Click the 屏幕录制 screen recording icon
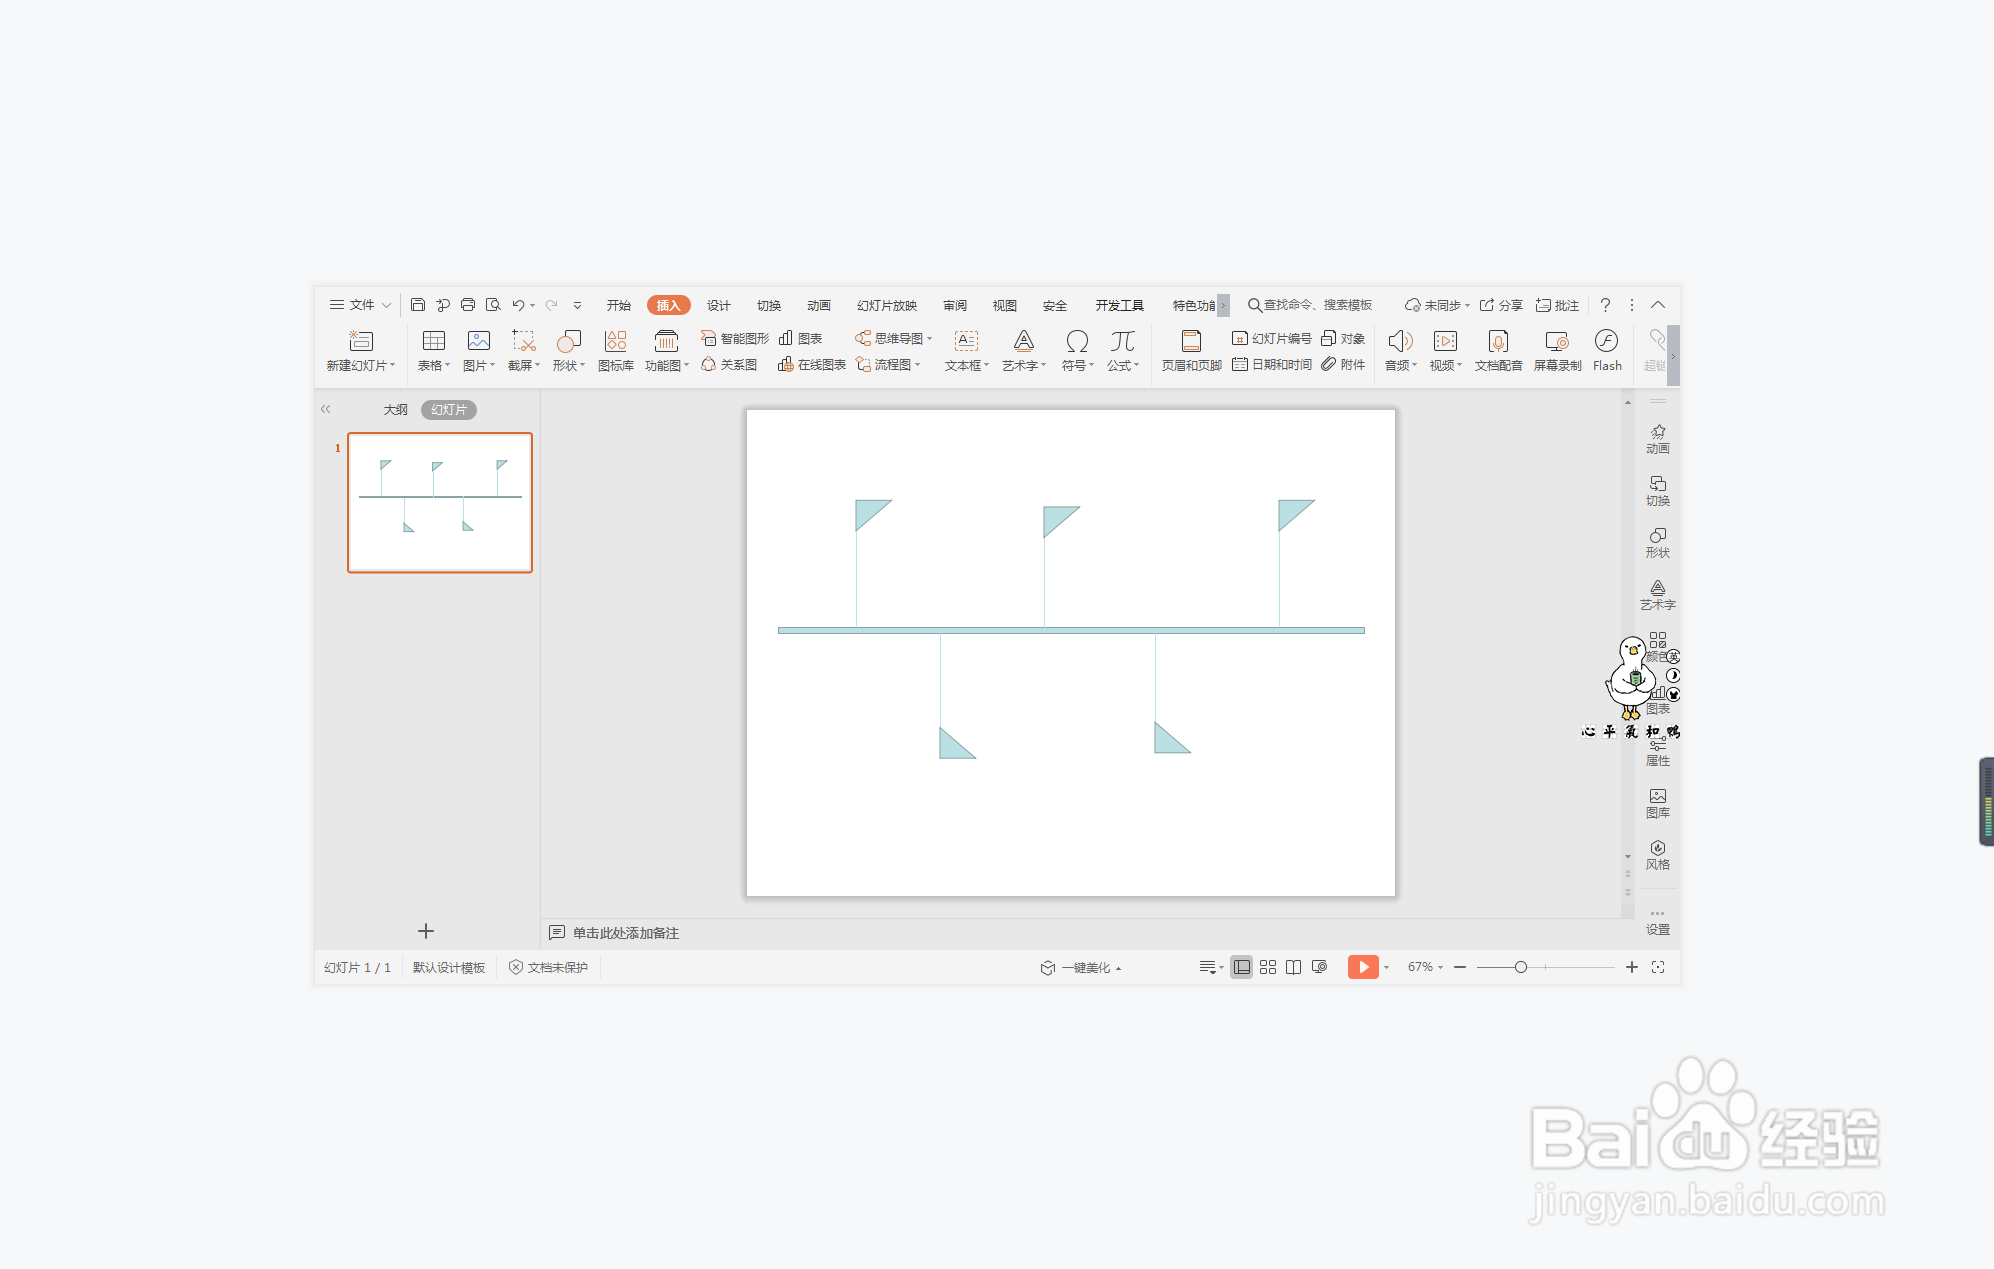 click(1557, 348)
